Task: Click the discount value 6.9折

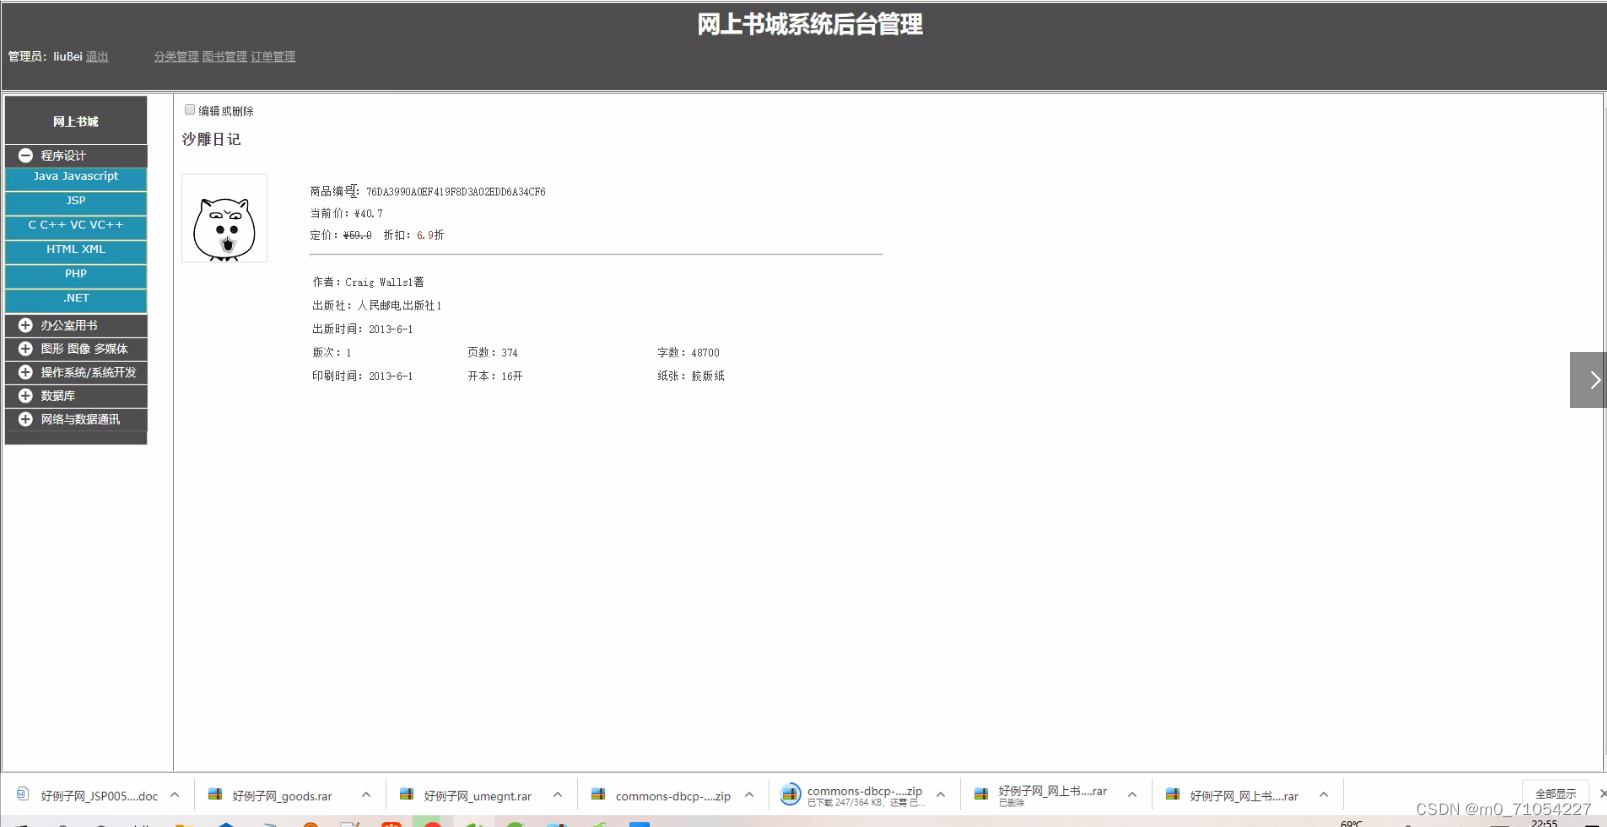Action: (430, 236)
